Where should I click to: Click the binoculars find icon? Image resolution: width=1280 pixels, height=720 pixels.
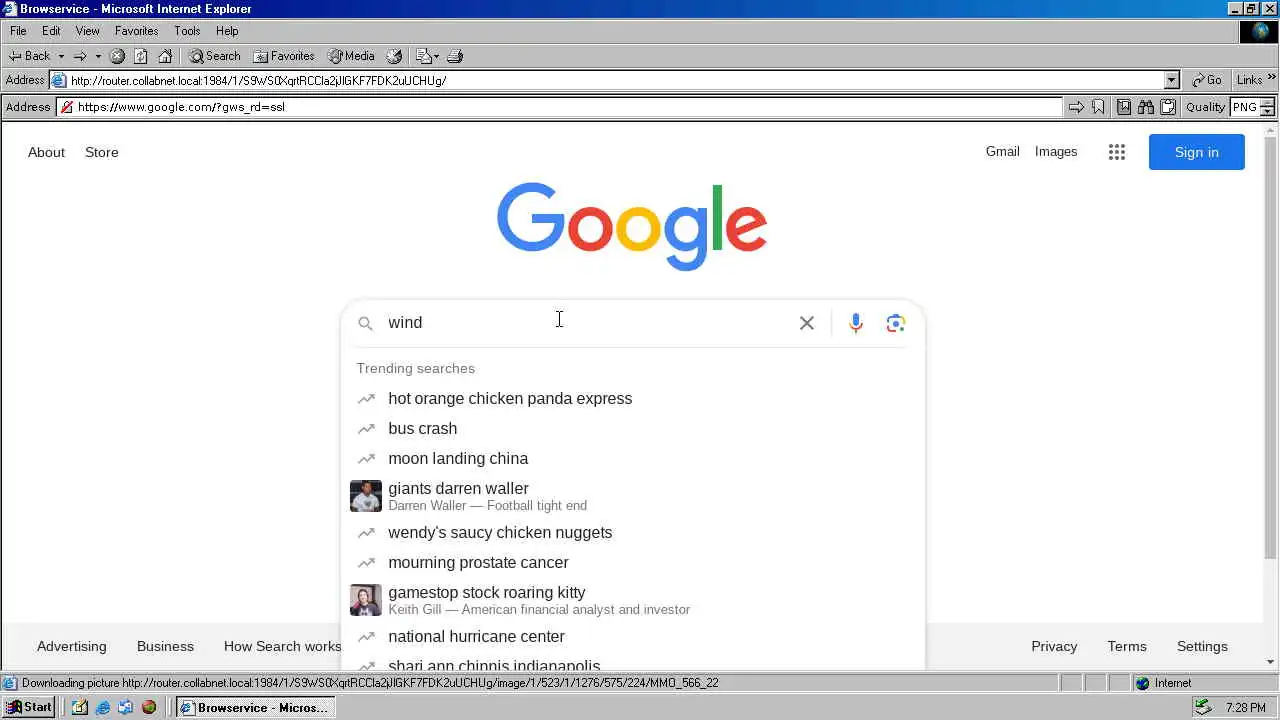(x=1145, y=107)
